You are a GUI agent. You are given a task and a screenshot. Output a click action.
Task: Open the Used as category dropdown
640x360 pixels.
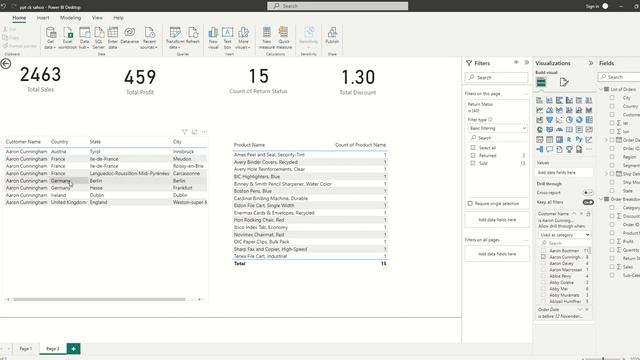coord(564,235)
